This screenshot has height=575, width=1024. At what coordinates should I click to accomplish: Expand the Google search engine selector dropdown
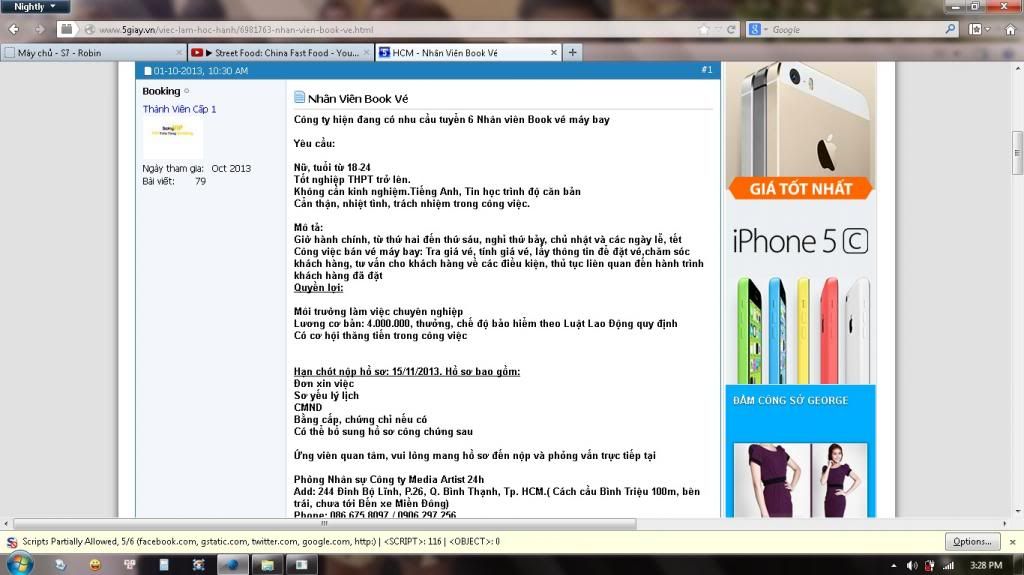point(758,29)
